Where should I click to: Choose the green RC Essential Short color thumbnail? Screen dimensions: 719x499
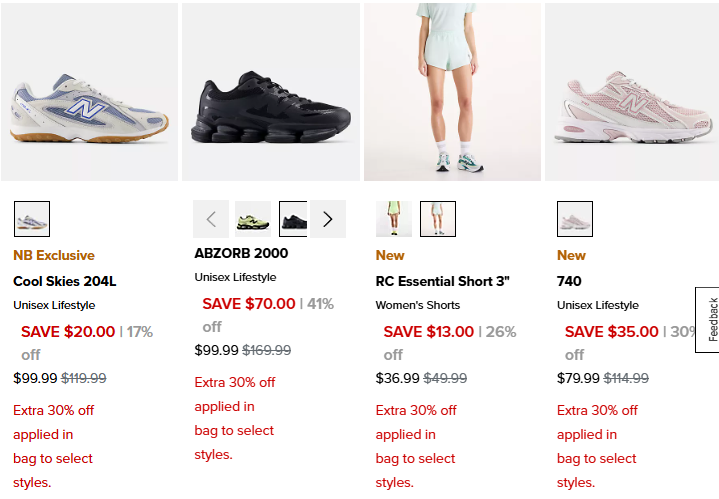point(394,219)
